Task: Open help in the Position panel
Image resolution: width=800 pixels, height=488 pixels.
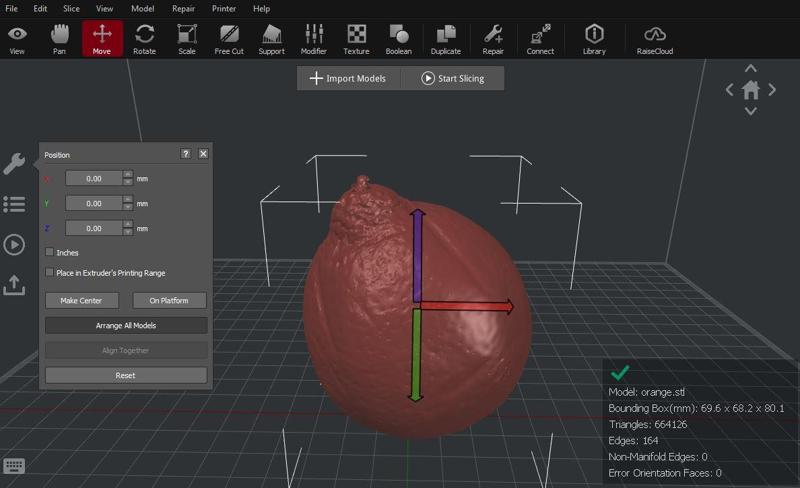Action: pyautogui.click(x=186, y=154)
